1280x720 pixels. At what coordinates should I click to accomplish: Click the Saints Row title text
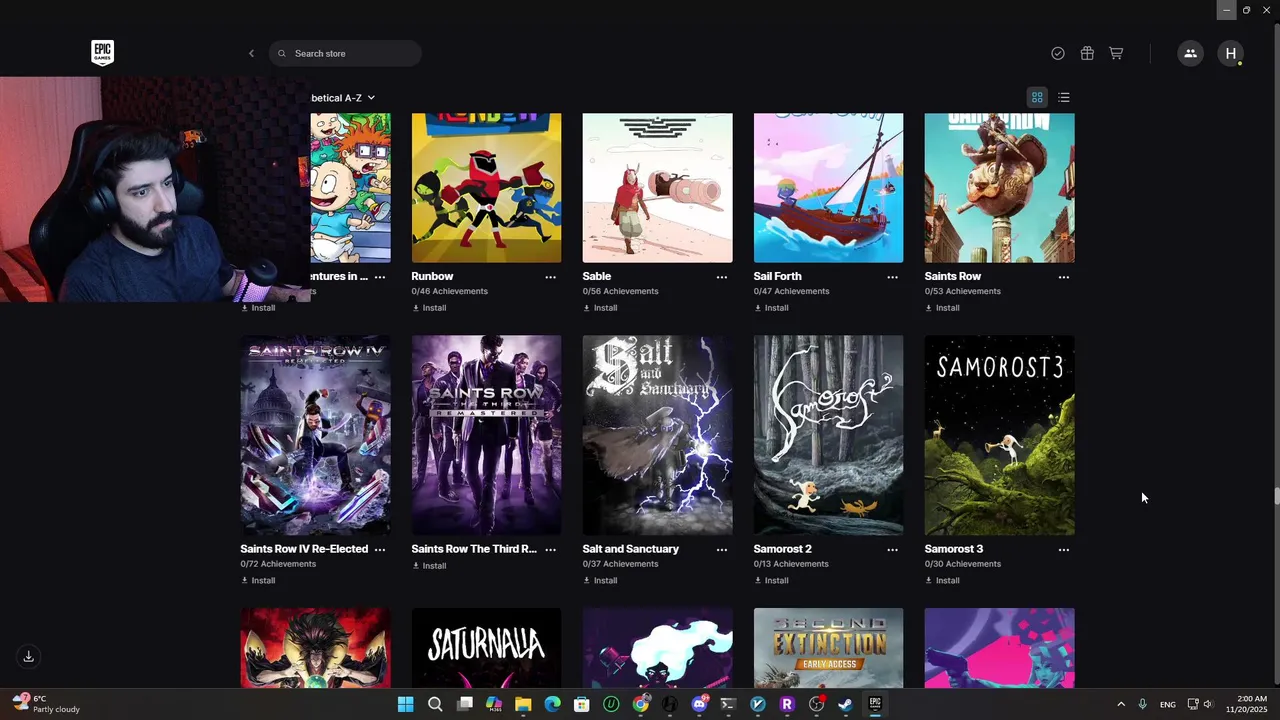click(952, 276)
